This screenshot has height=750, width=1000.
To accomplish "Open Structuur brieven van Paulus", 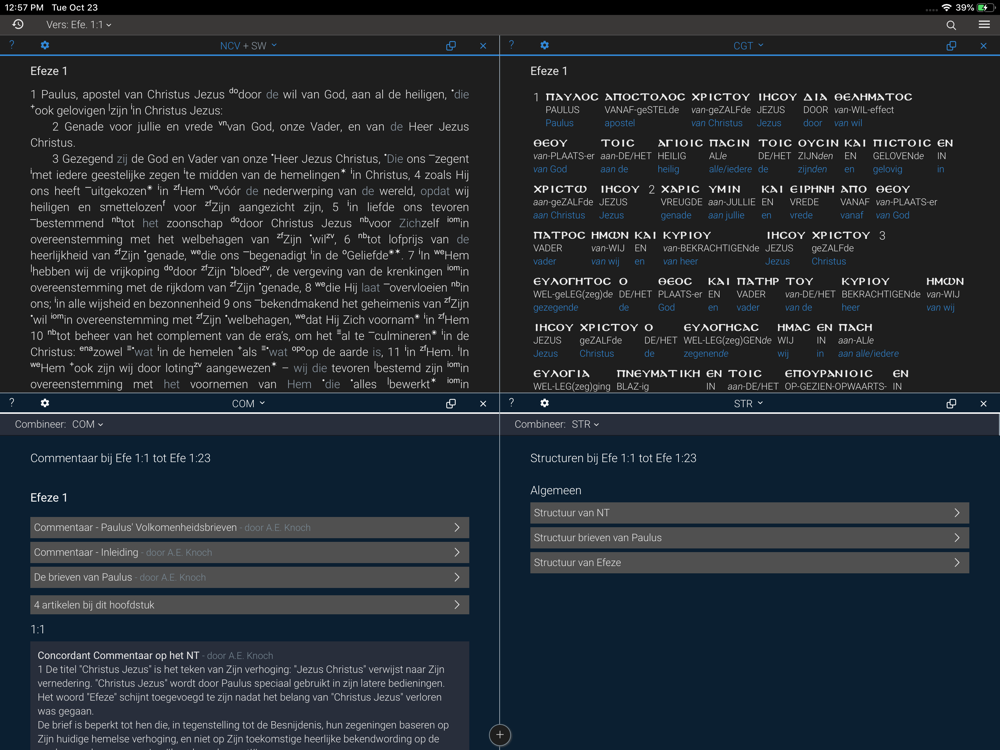I will click(x=749, y=538).
